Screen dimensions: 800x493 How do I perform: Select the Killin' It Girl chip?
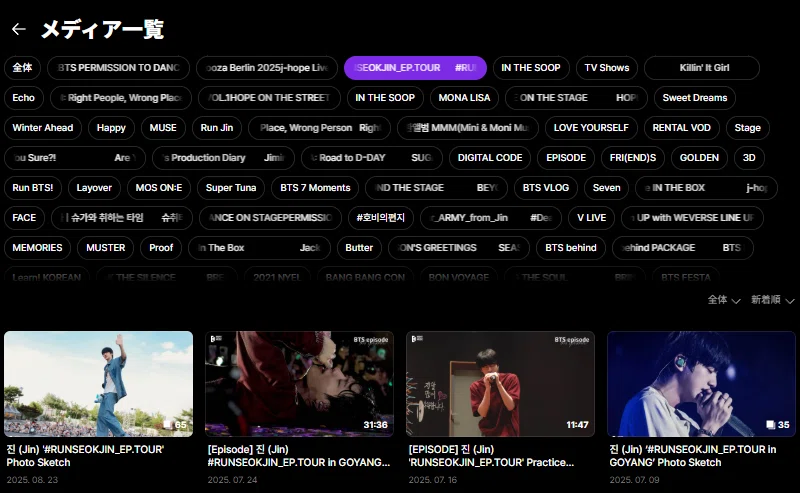click(x=702, y=68)
